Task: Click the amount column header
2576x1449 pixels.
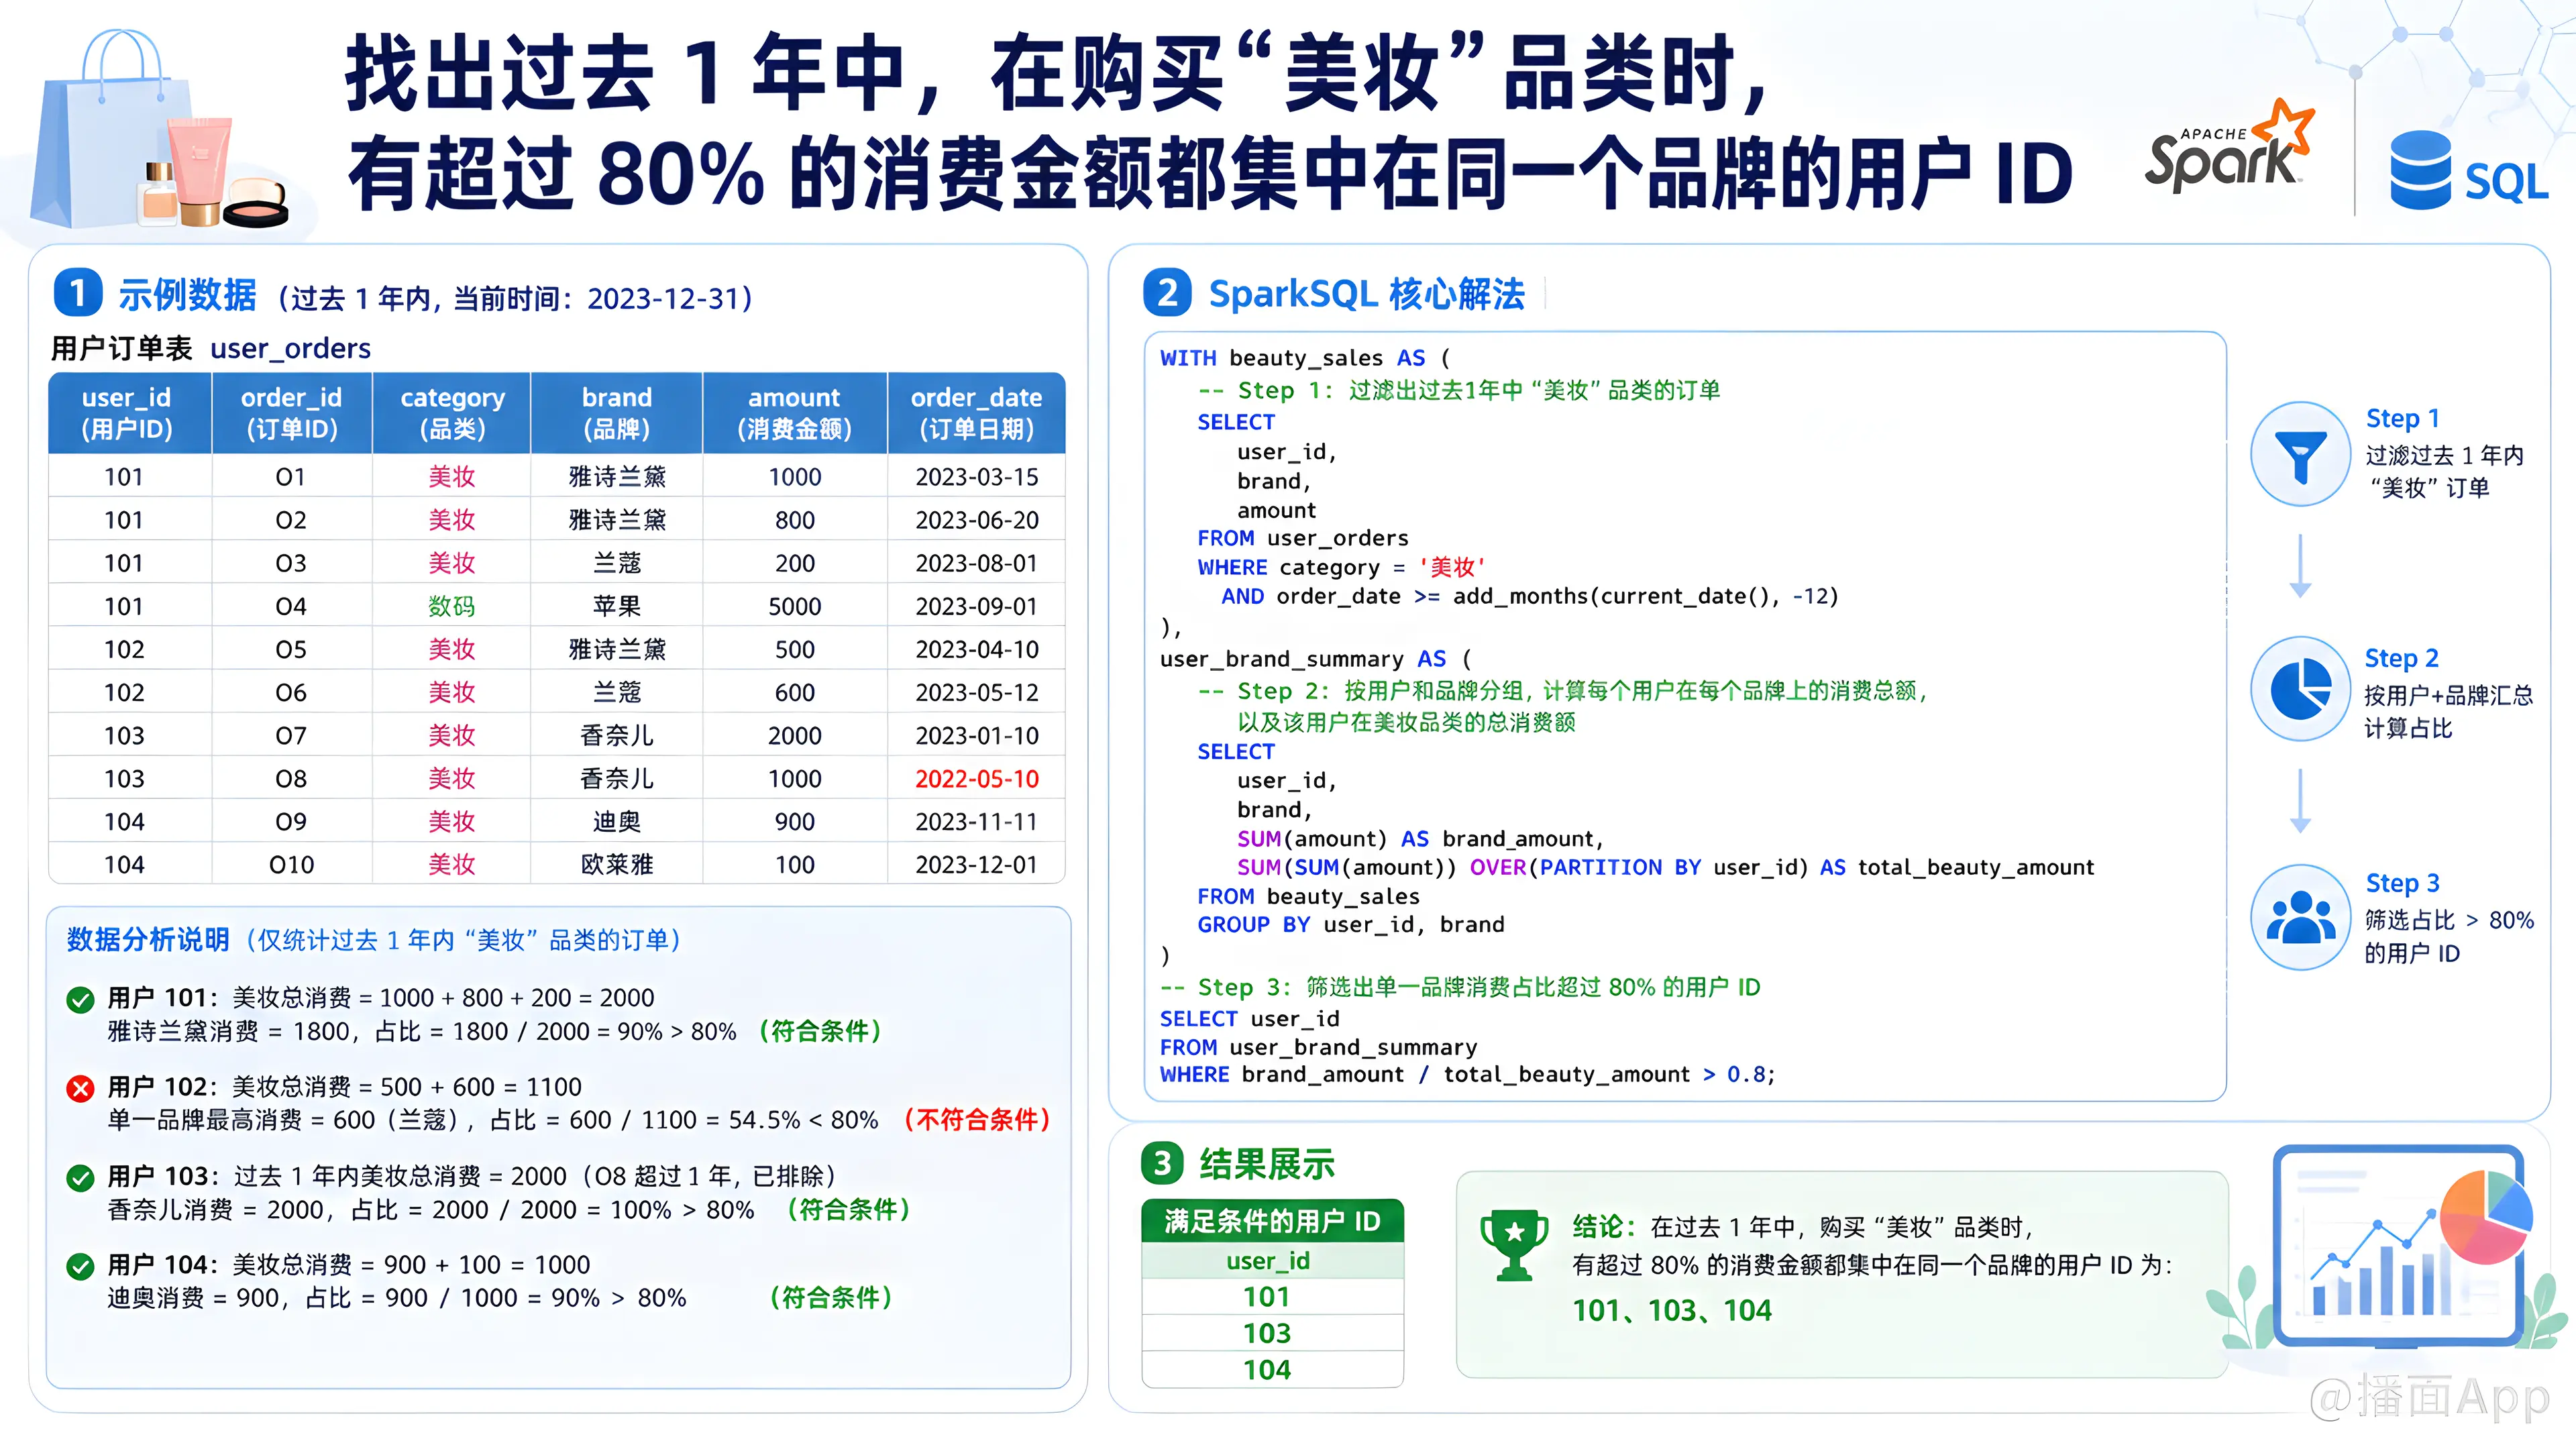Action: tap(795, 413)
